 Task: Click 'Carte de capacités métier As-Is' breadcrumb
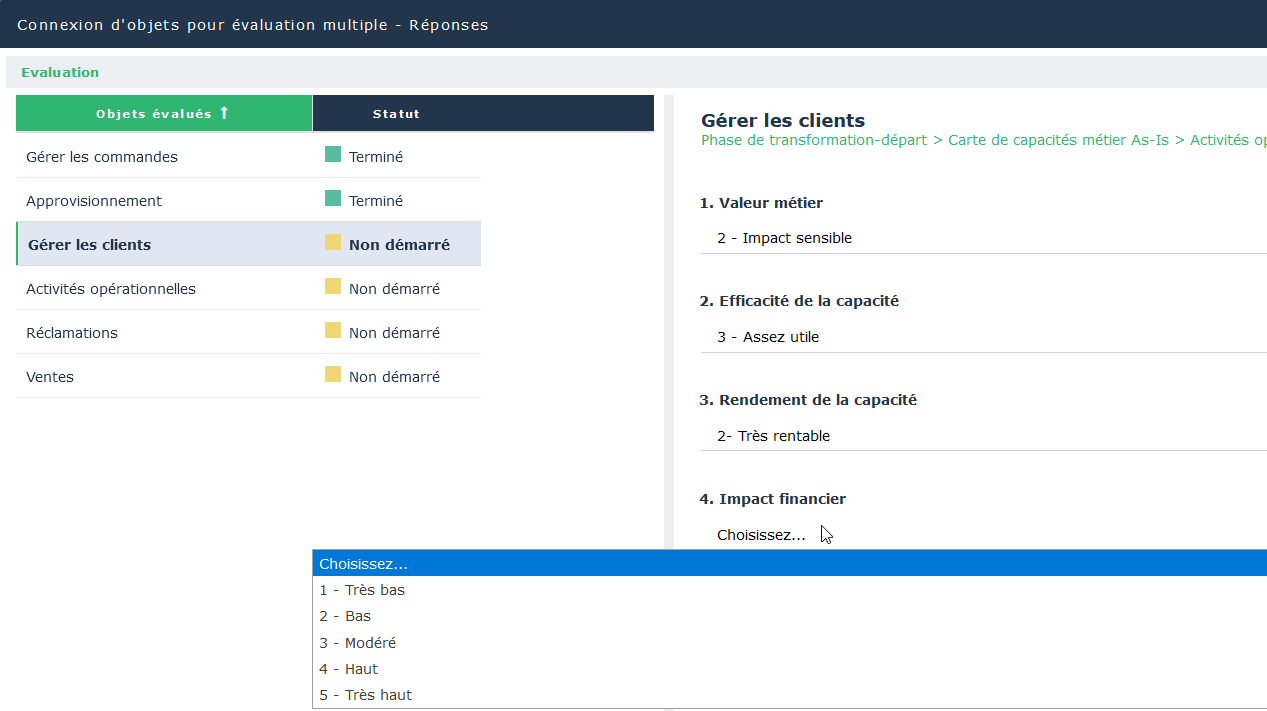tap(1058, 140)
